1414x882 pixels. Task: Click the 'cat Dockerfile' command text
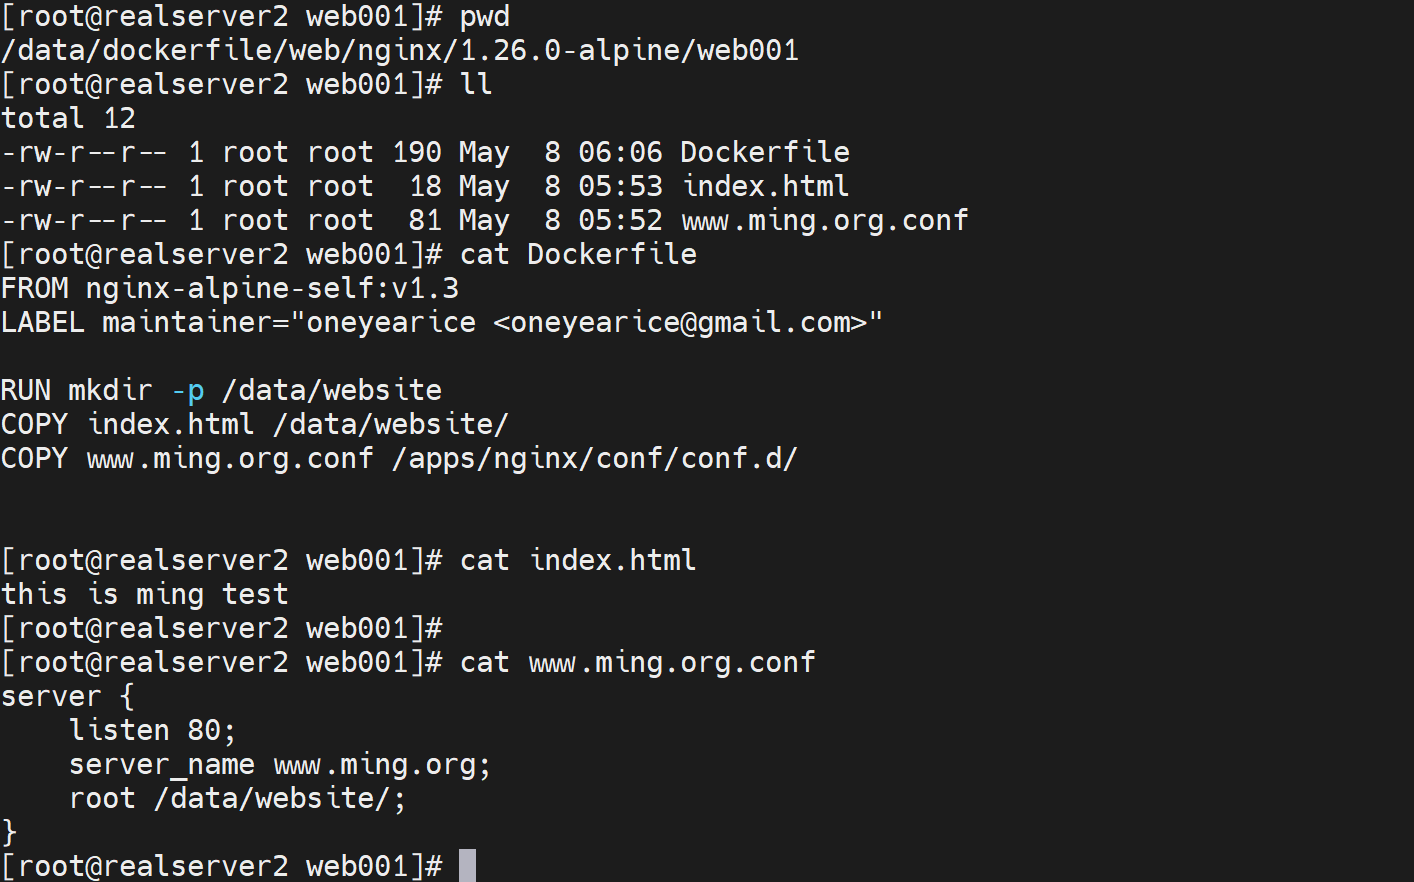(578, 255)
